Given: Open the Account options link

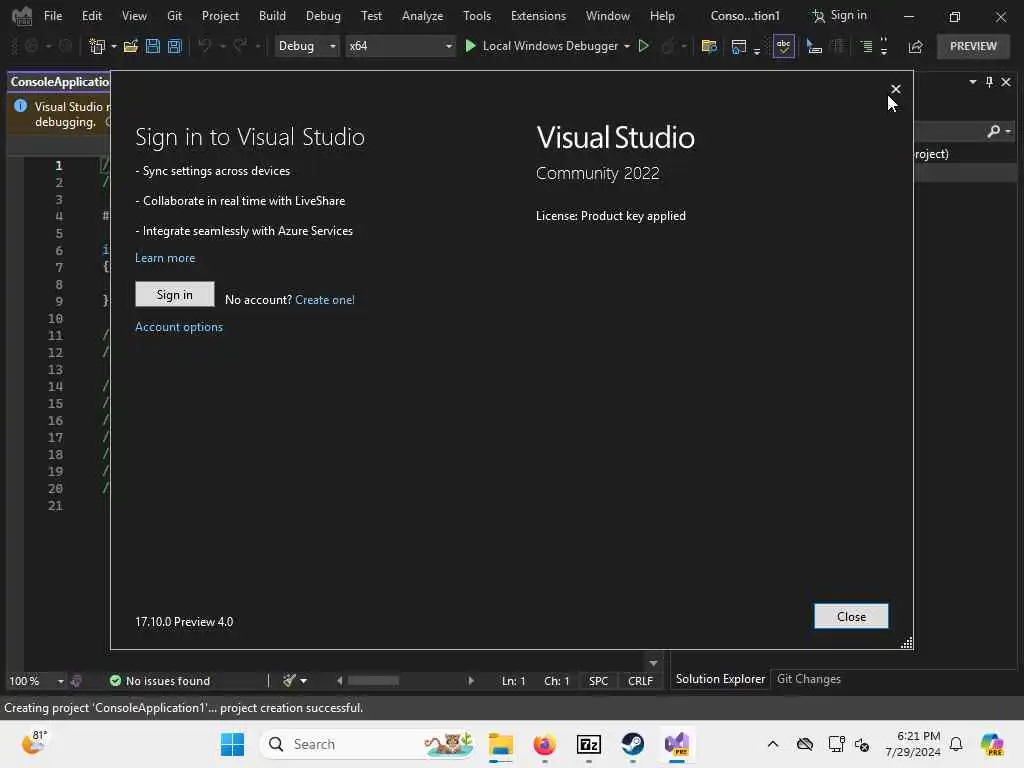Looking at the screenshot, I should (x=179, y=327).
